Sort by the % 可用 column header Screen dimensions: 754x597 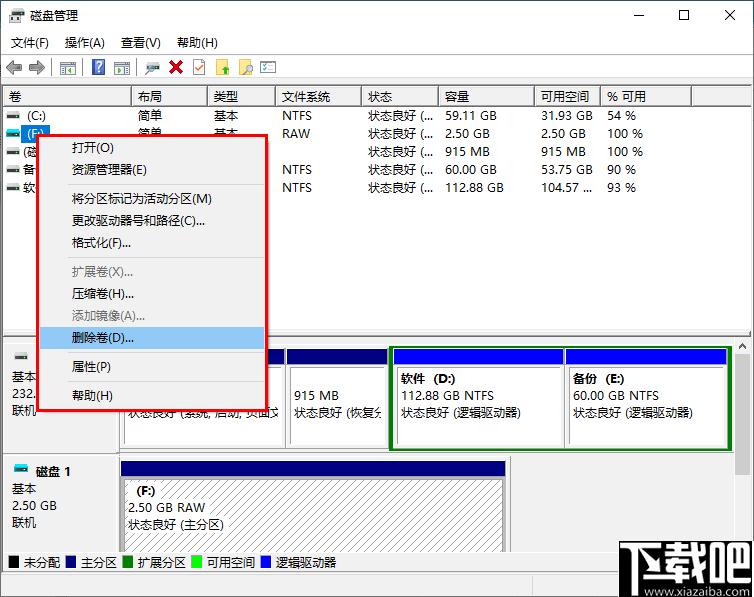tap(646, 97)
